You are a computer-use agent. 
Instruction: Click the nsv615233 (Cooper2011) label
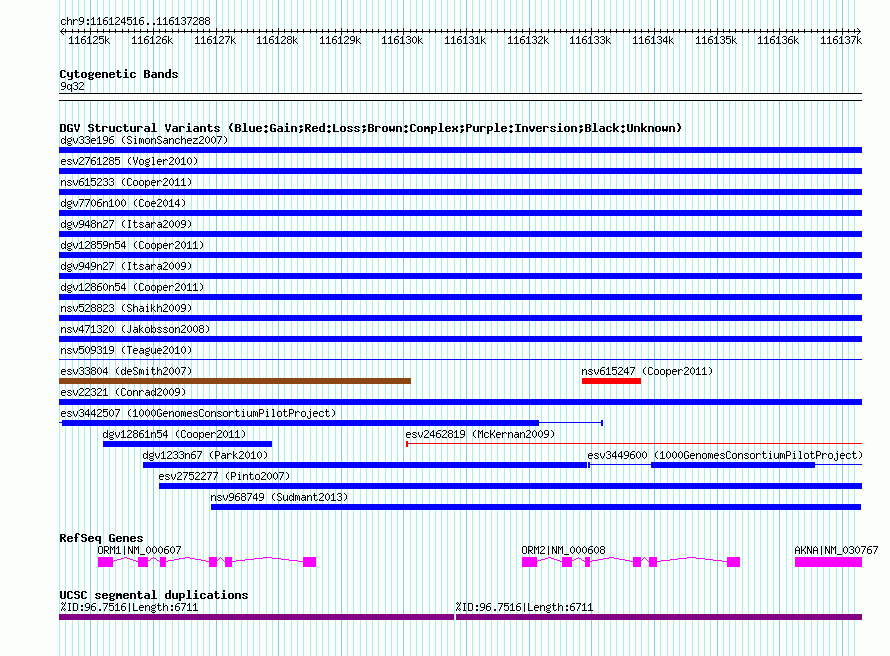[126, 182]
